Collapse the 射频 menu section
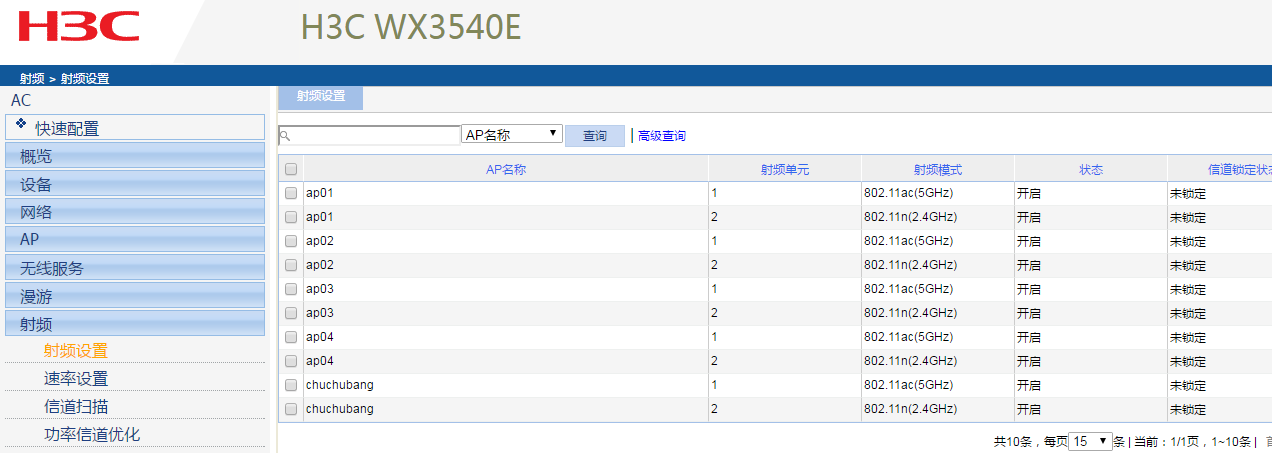The height and width of the screenshot is (453, 1272). (135, 323)
